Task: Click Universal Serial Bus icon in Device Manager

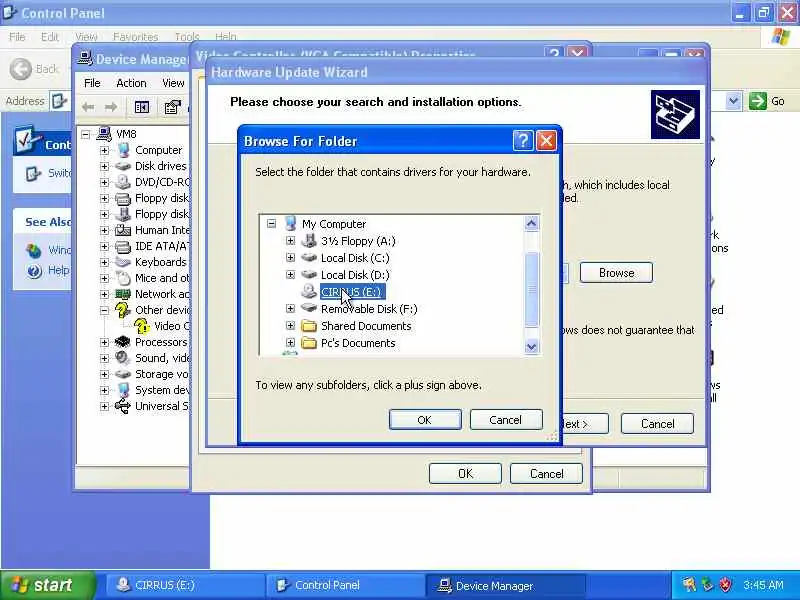Action: [123, 406]
